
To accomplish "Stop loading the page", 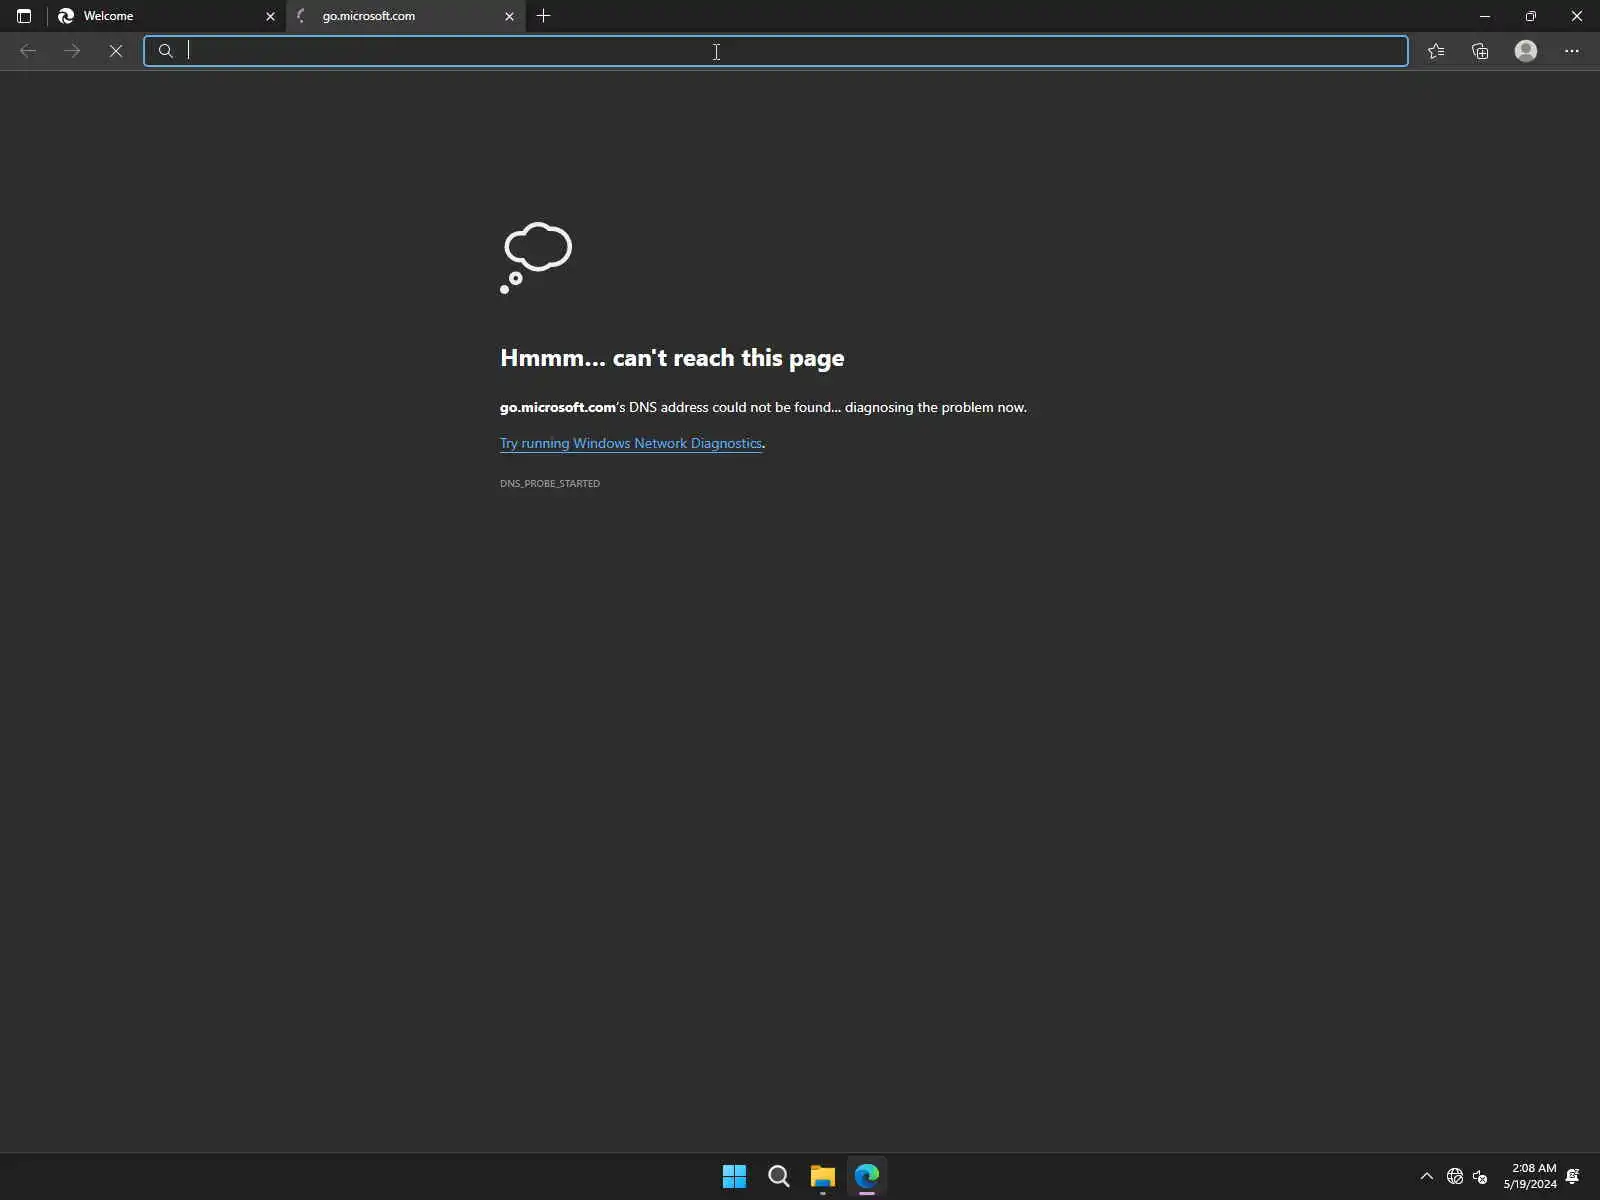I will (116, 51).
